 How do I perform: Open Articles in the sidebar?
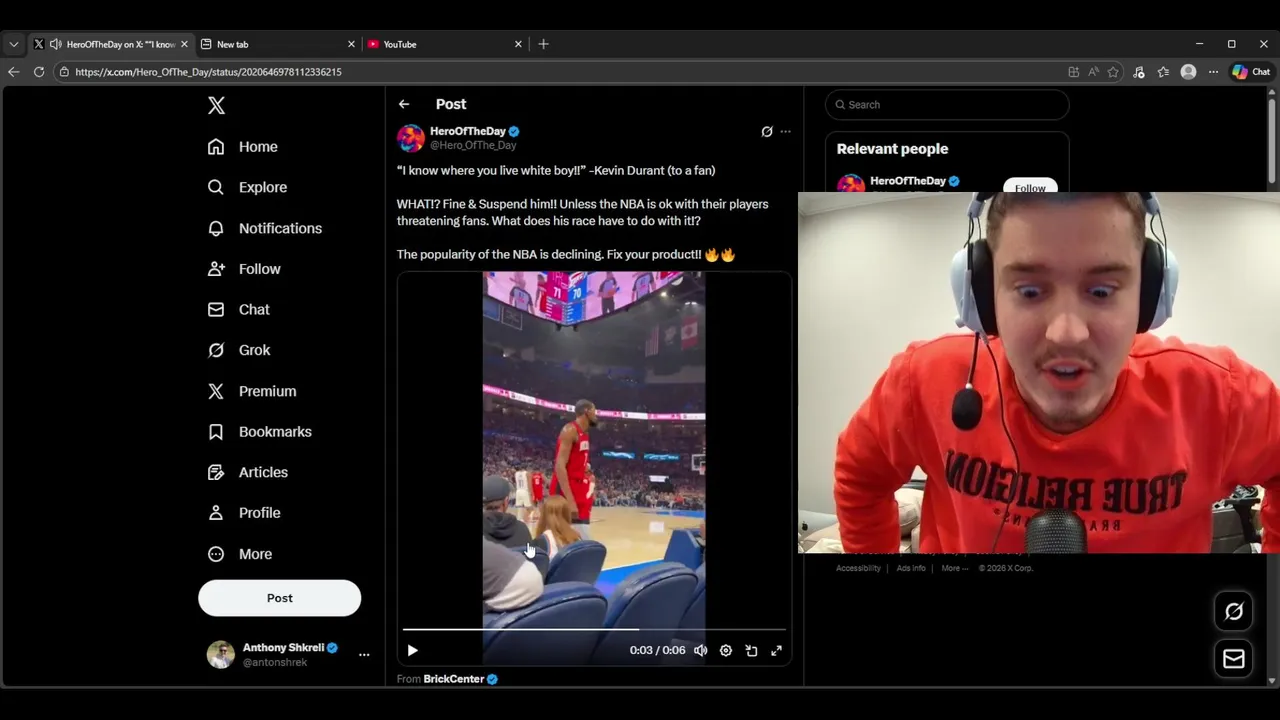(247, 472)
